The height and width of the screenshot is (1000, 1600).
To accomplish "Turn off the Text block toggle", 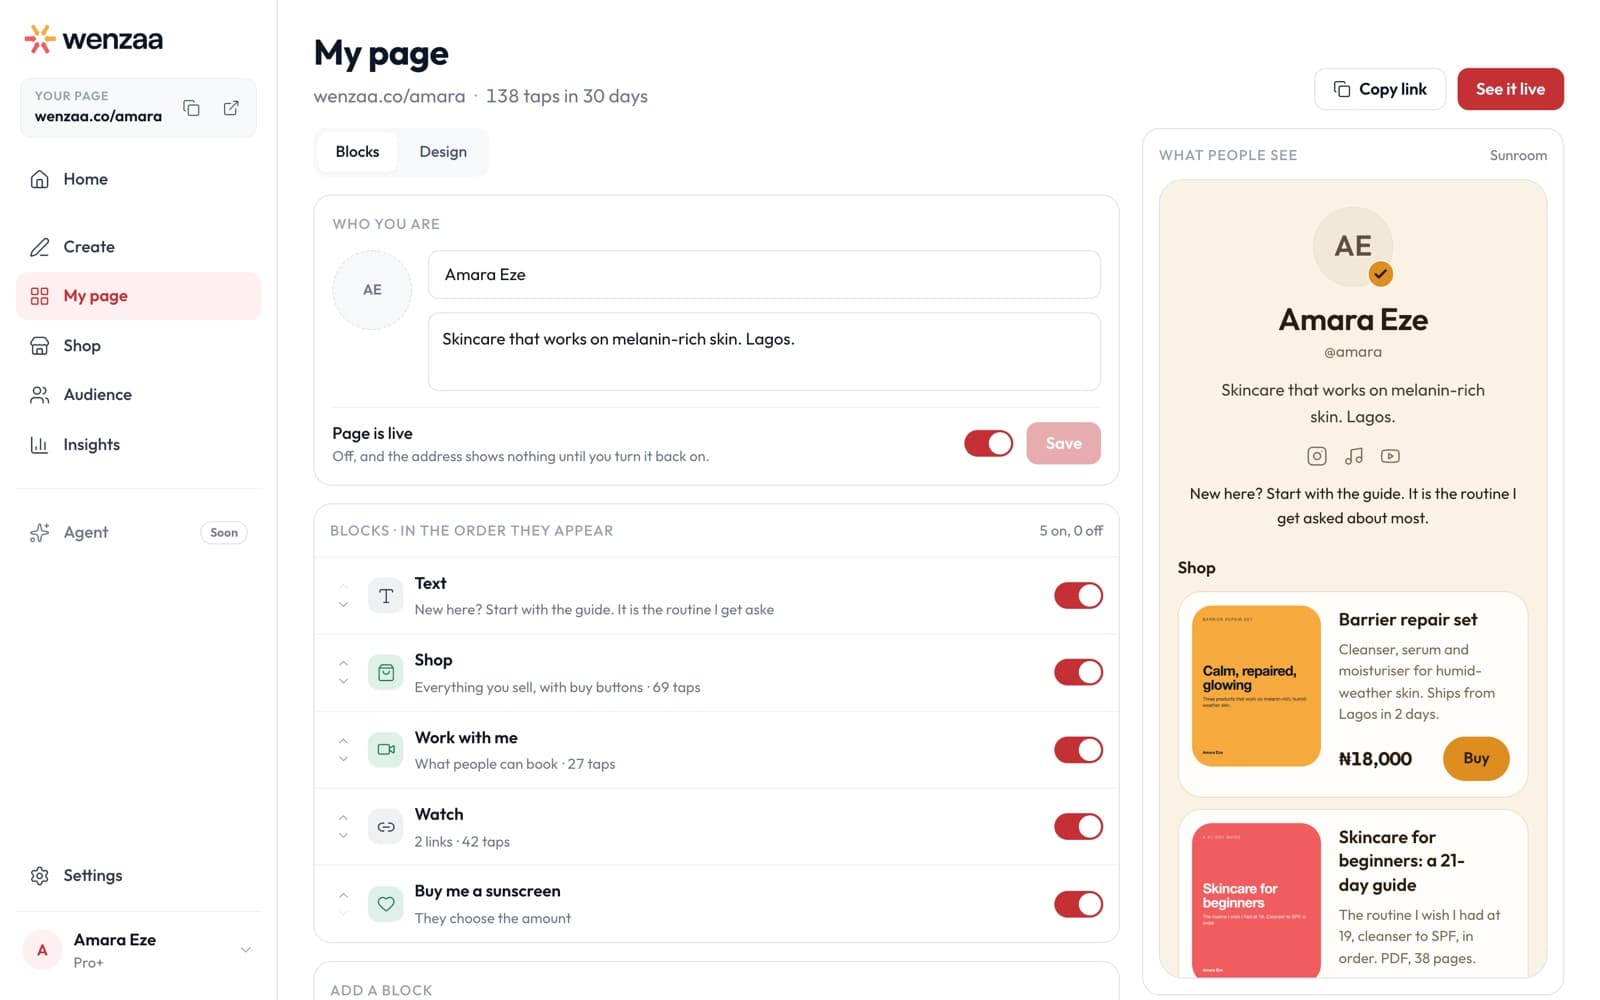I will (x=1078, y=596).
